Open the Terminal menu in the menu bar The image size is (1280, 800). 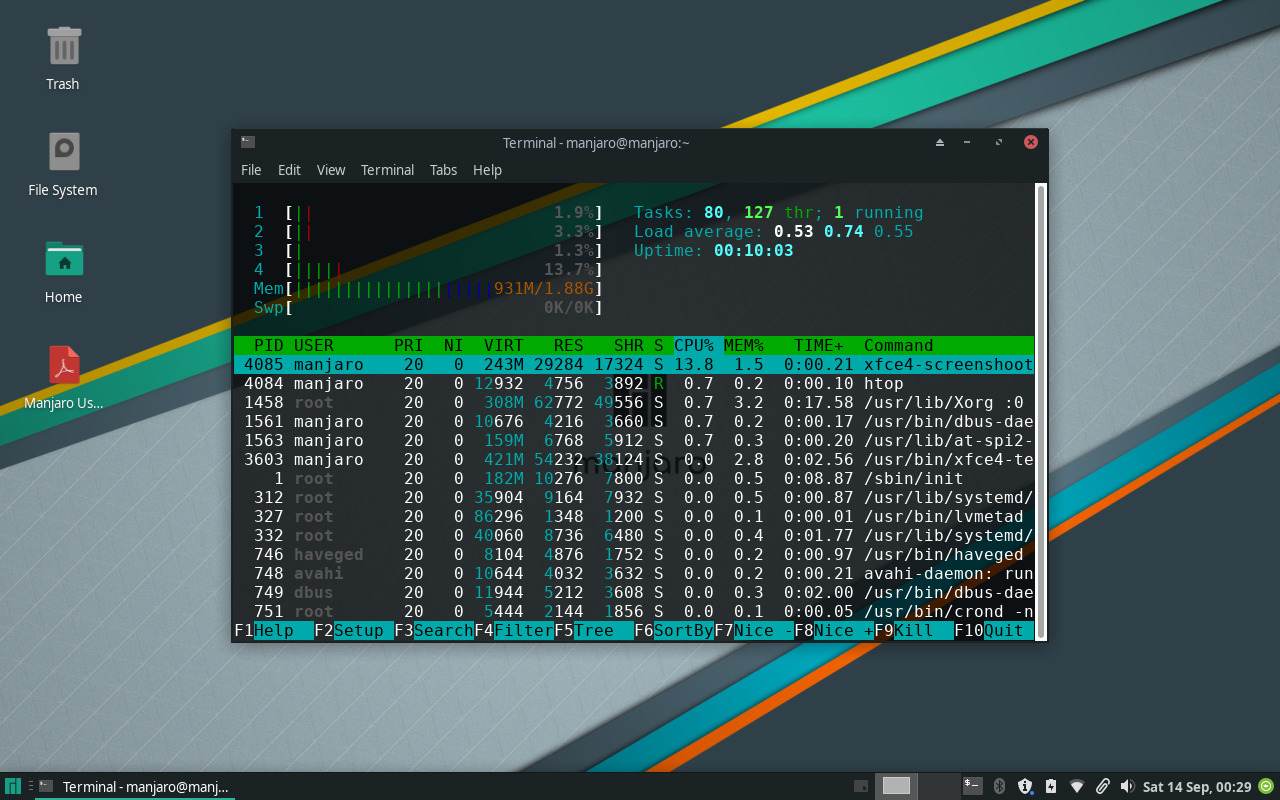click(387, 170)
